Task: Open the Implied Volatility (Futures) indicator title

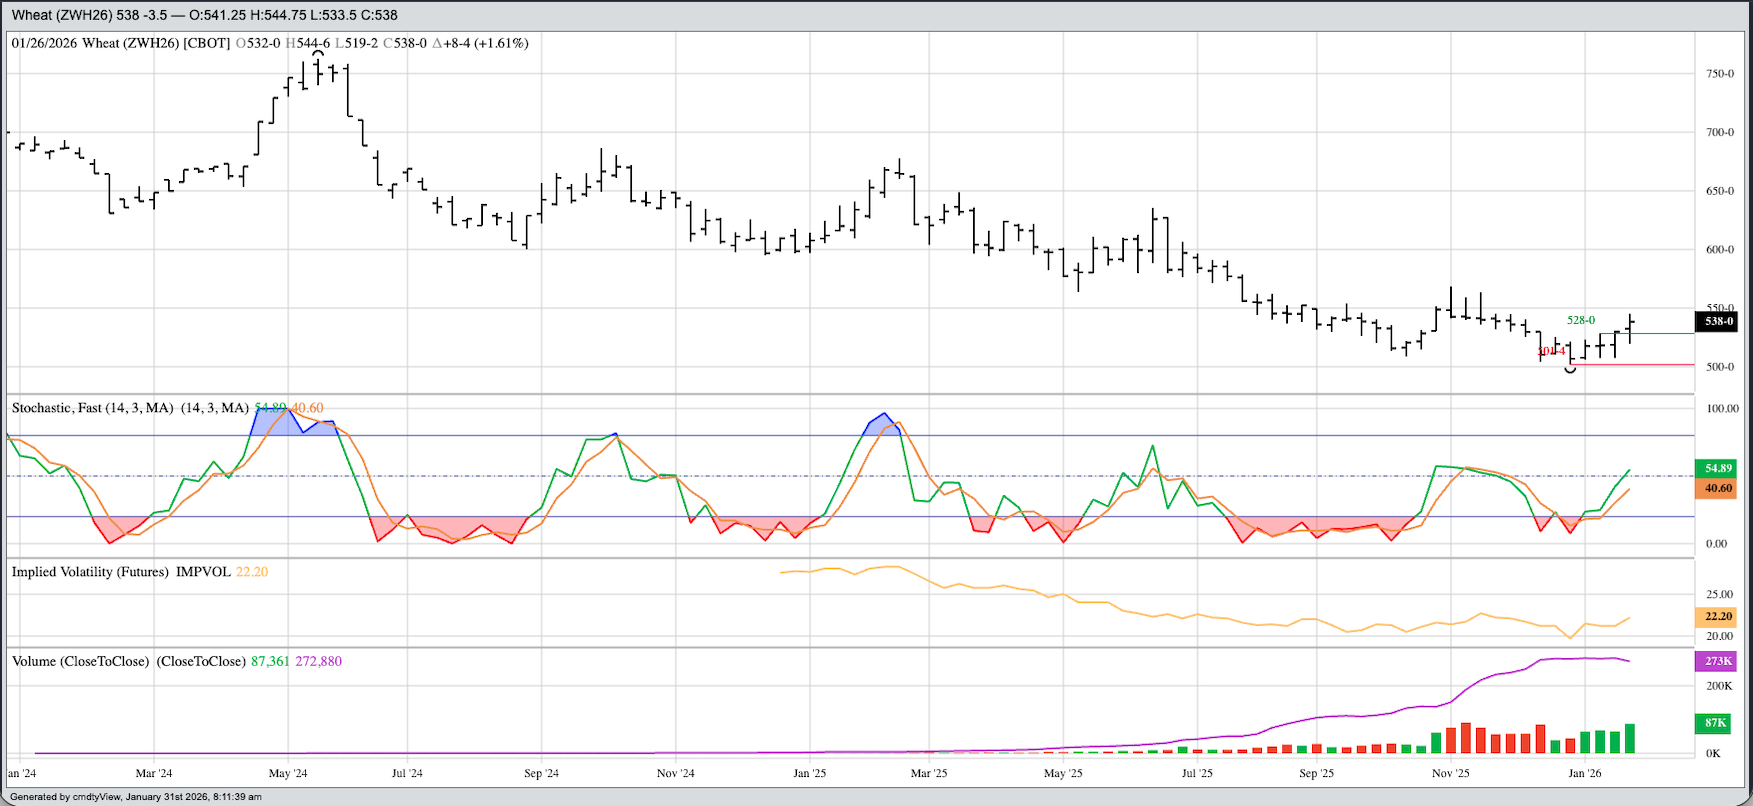Action: click(x=90, y=572)
